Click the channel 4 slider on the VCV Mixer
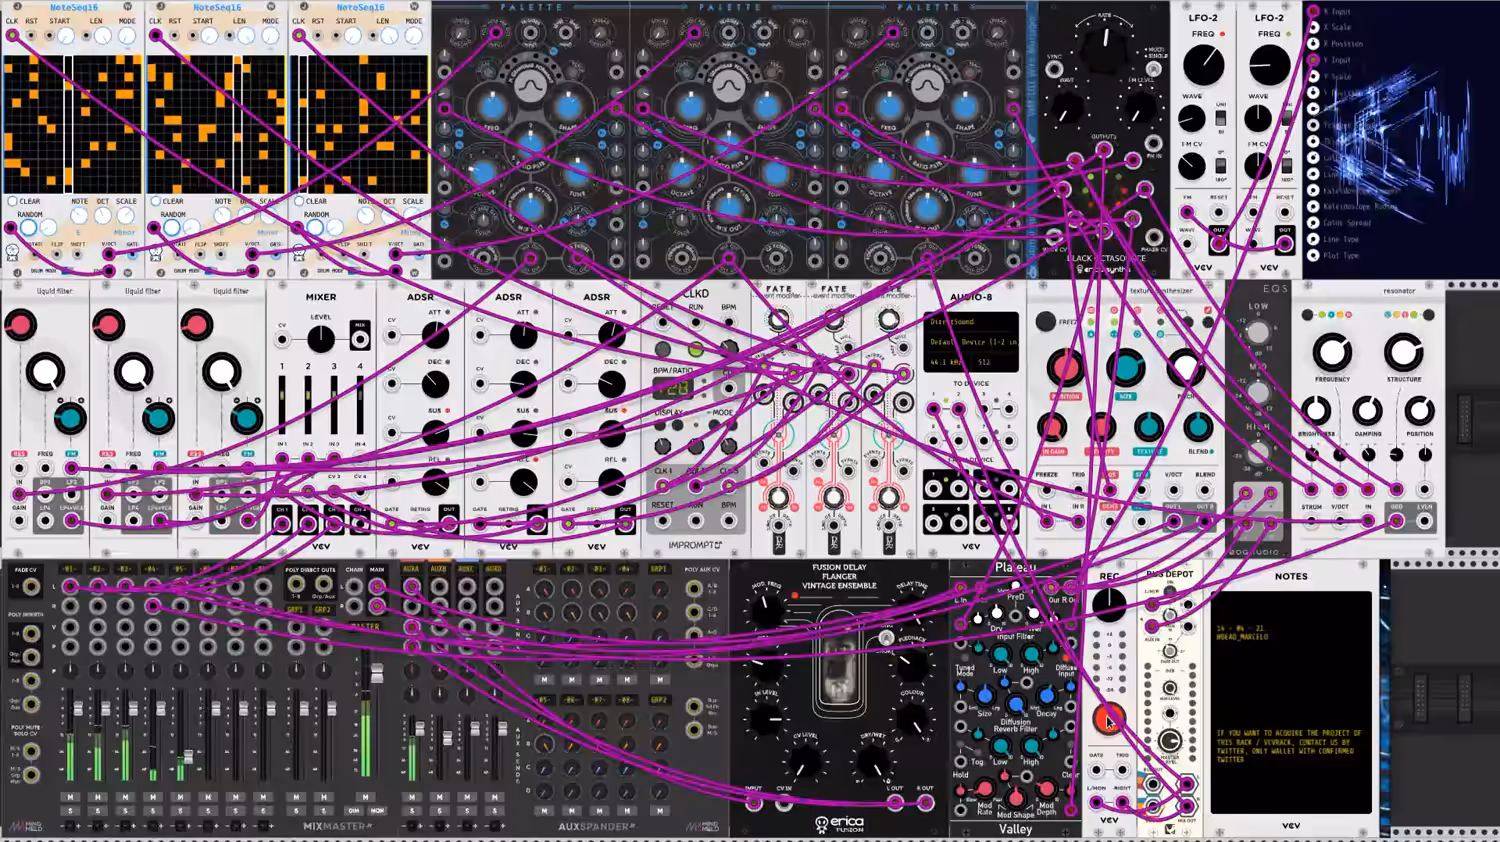Viewport: 1500px width, 842px height. point(360,405)
